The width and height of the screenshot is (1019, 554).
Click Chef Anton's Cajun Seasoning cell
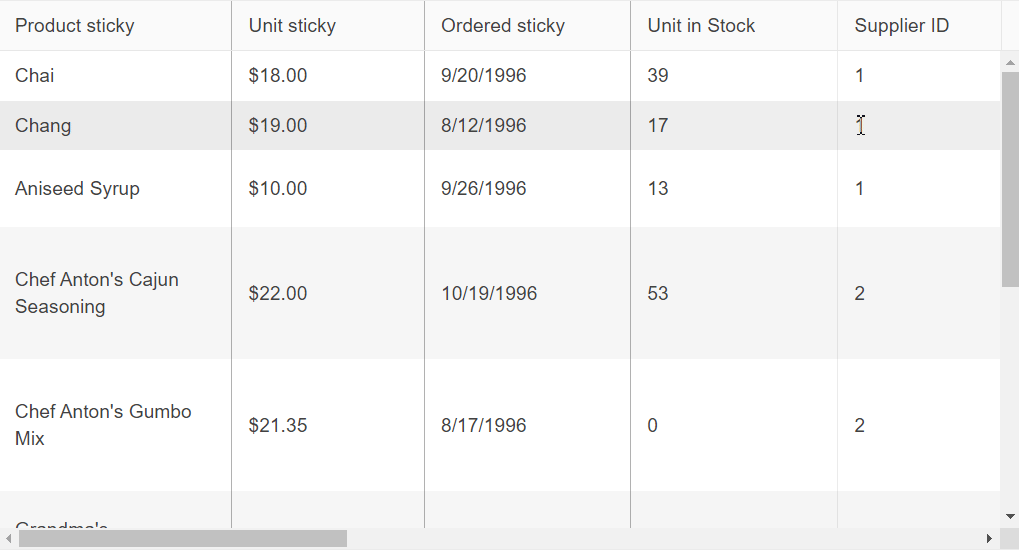point(97,293)
